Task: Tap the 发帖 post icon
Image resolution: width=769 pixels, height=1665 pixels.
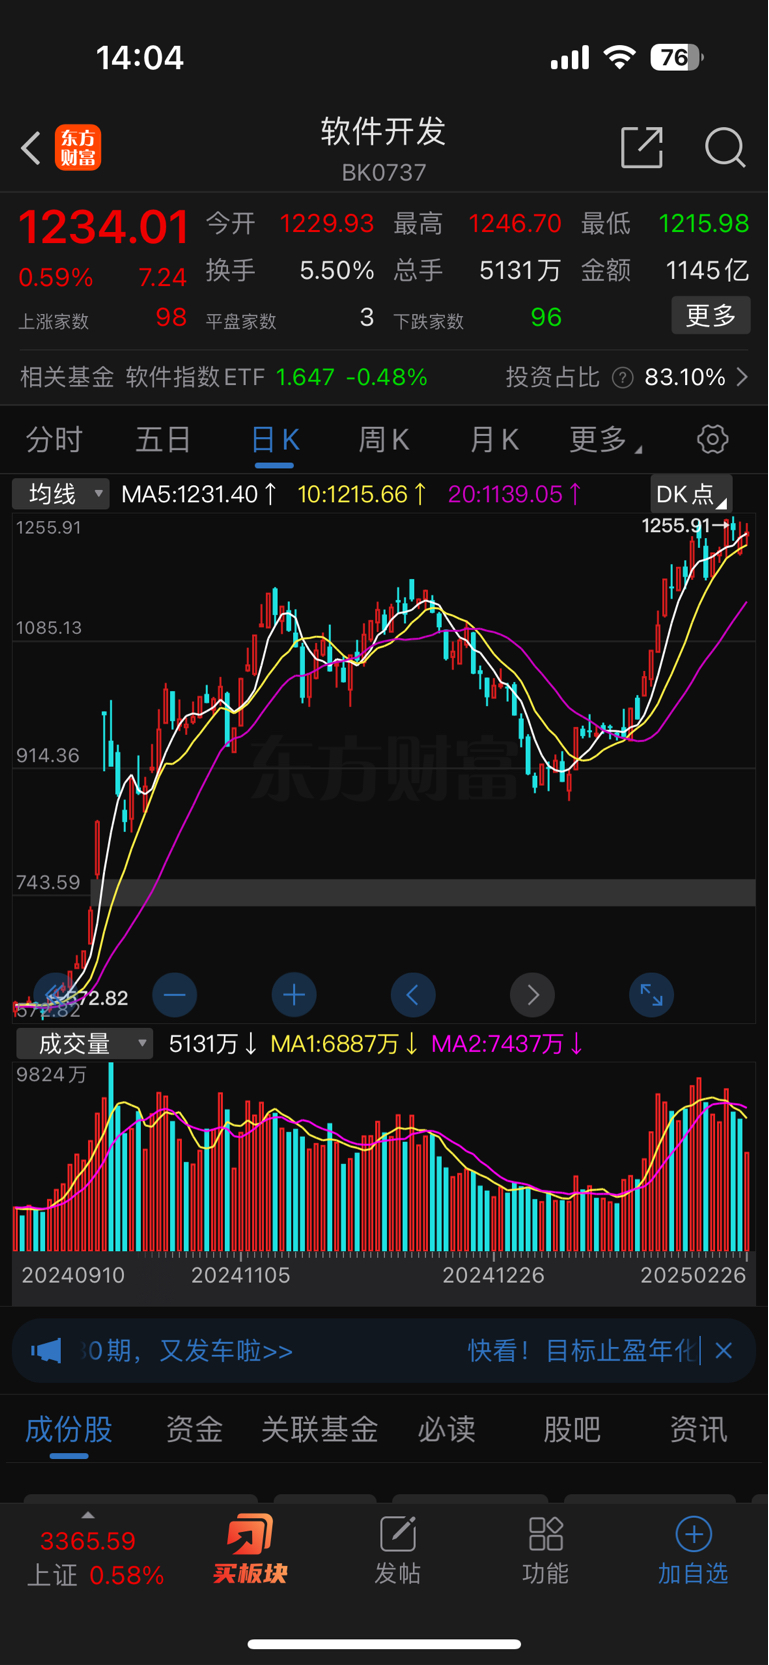Action: pos(397,1534)
